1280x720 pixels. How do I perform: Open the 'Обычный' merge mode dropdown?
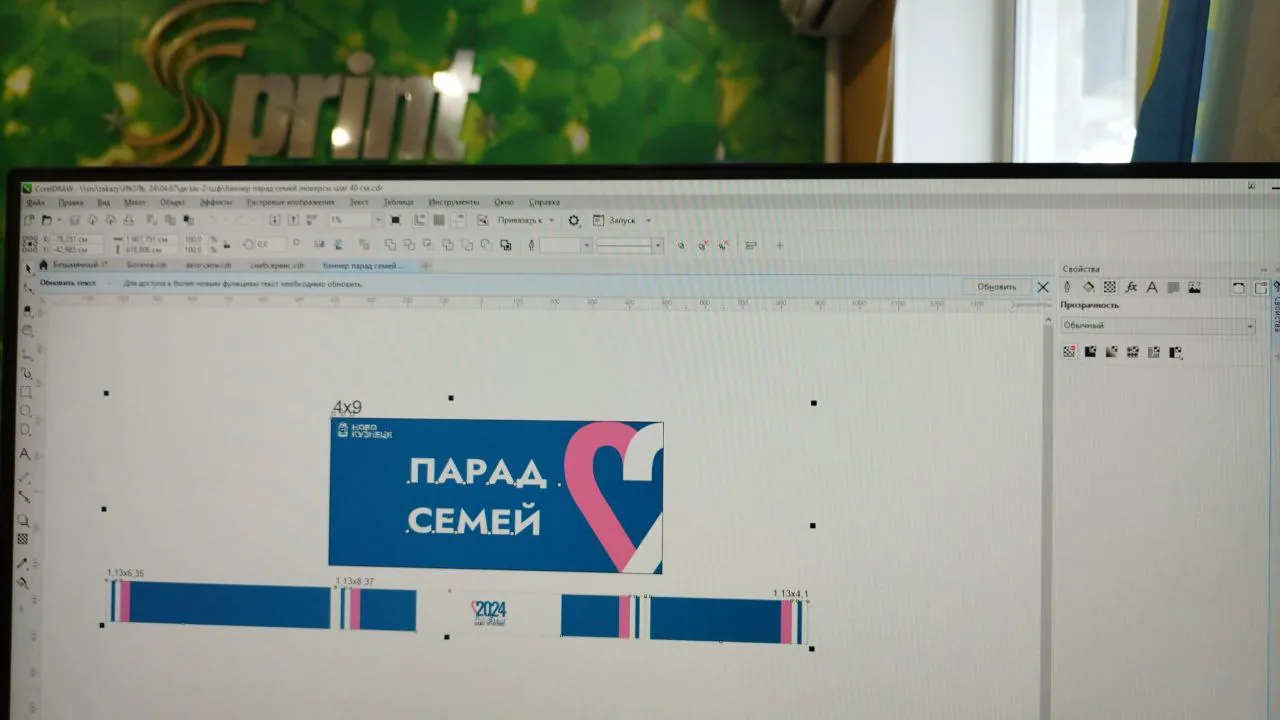1158,326
